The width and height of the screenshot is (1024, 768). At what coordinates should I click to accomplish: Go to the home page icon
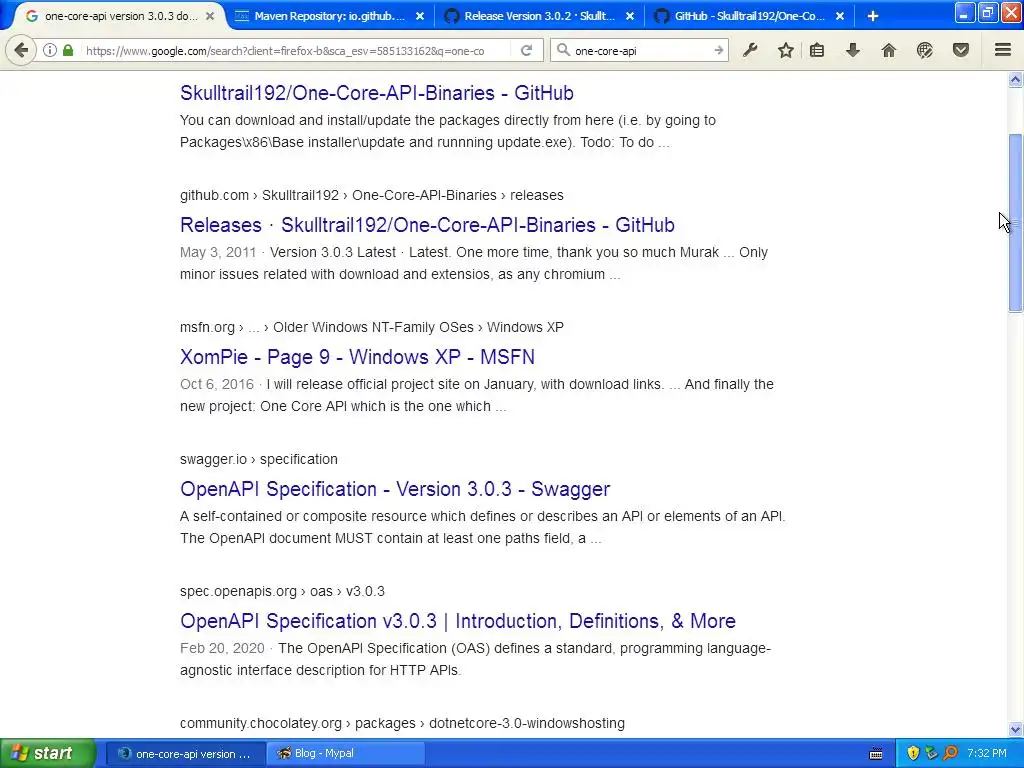pos(889,50)
